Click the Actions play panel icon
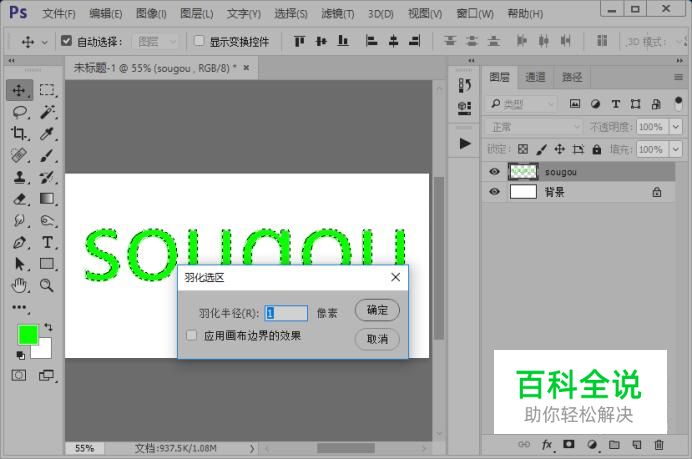This screenshot has width=692, height=459. 464,143
